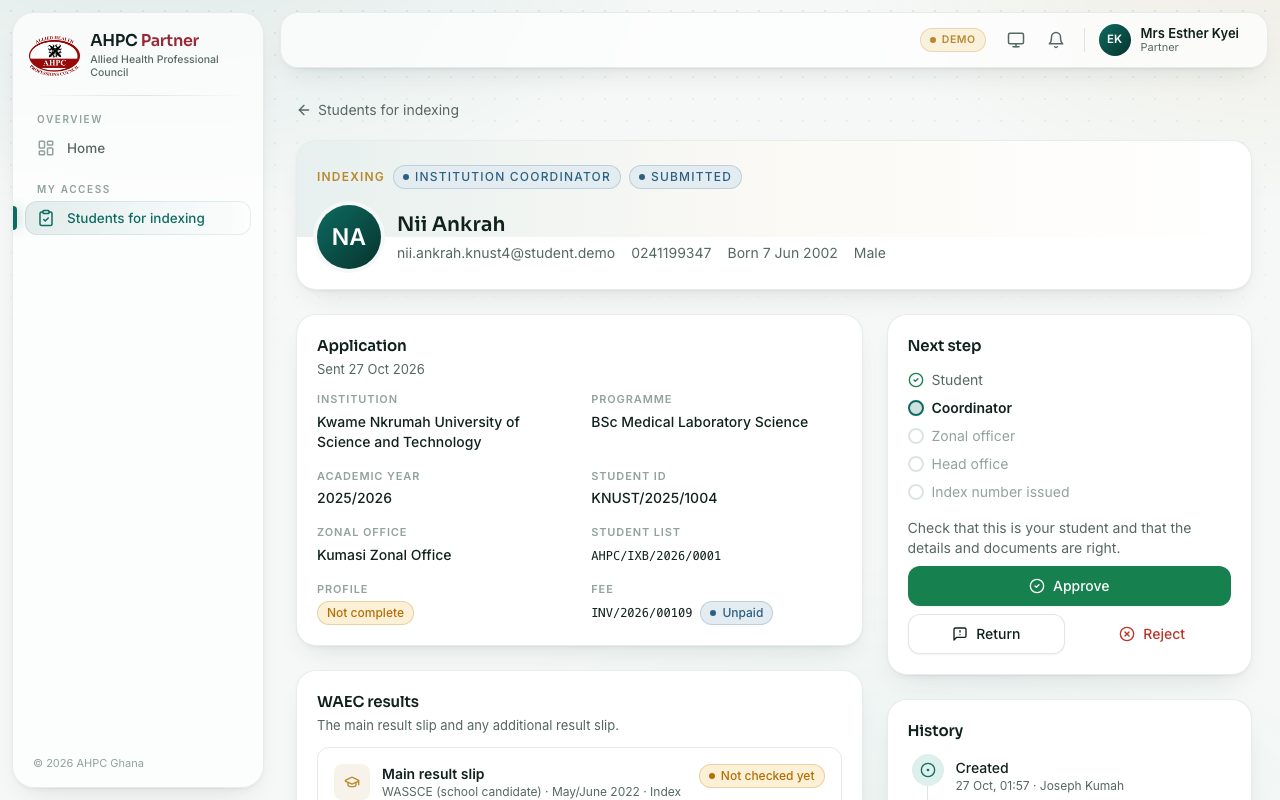
Task: Click the Head office step circle
Action: (x=916, y=464)
